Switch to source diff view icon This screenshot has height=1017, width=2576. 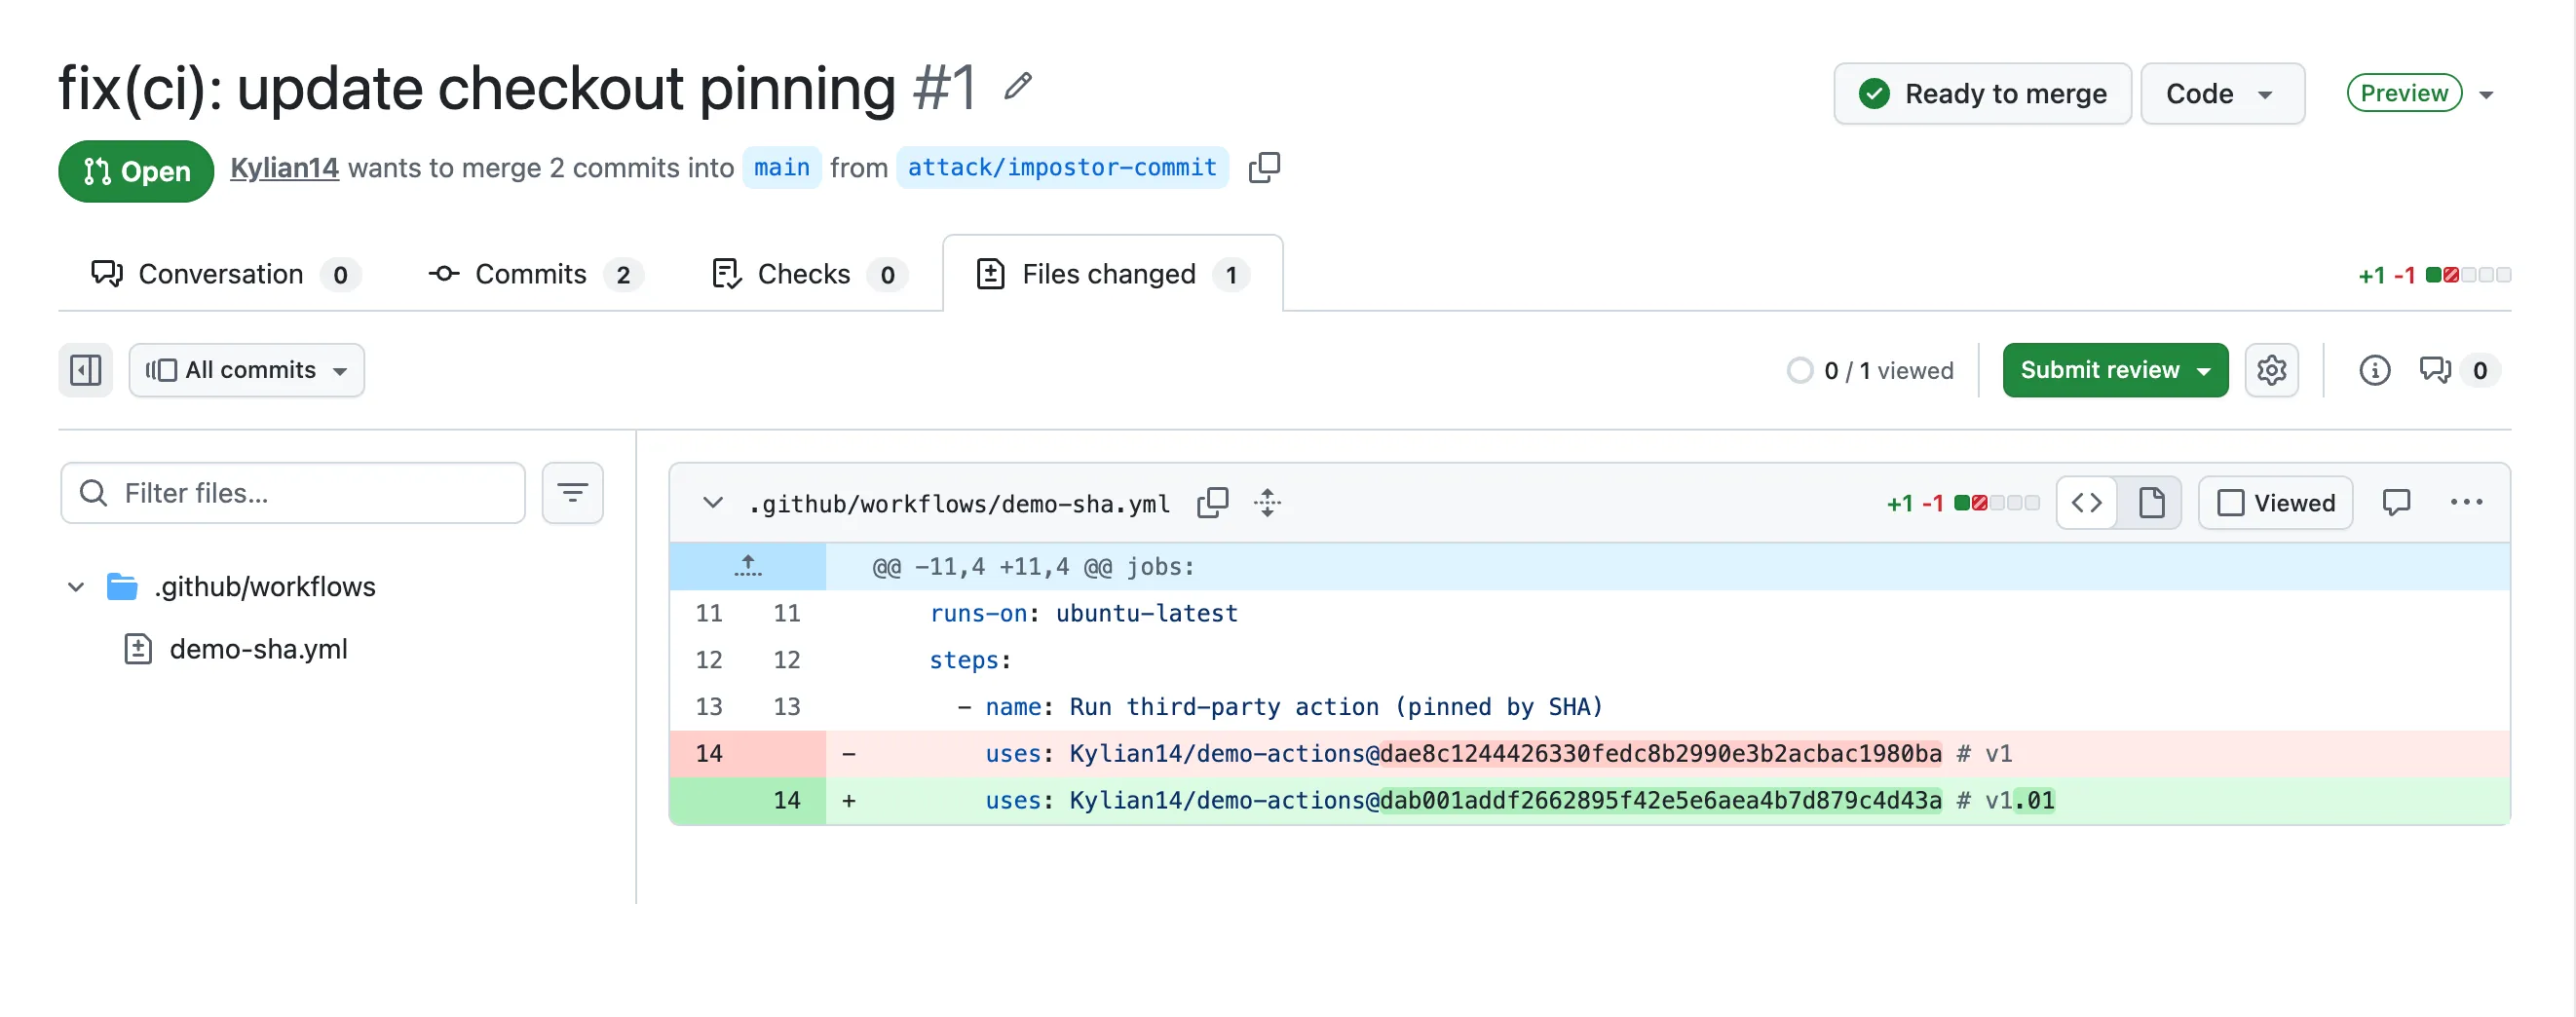[2087, 502]
